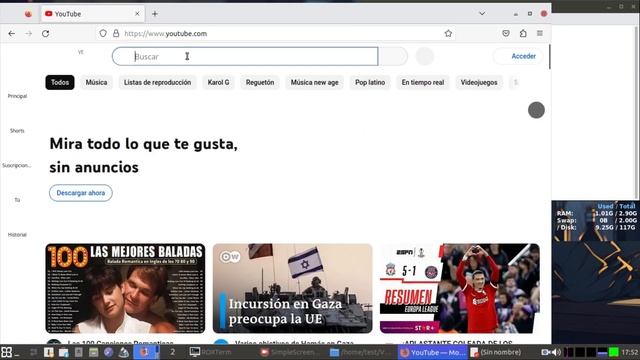Select the En tiempo real chip
Image resolution: width=640 pixels, height=360 pixels.
423,82
